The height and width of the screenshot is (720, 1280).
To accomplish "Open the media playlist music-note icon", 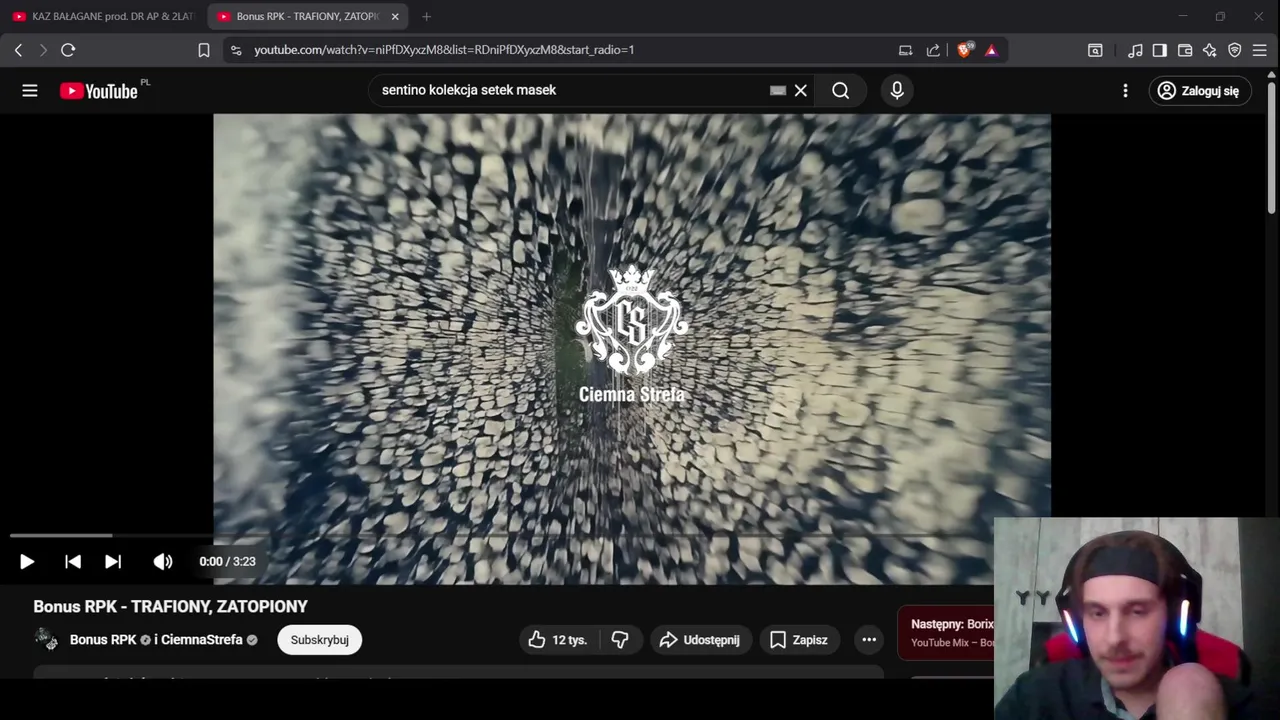I will click(1135, 50).
